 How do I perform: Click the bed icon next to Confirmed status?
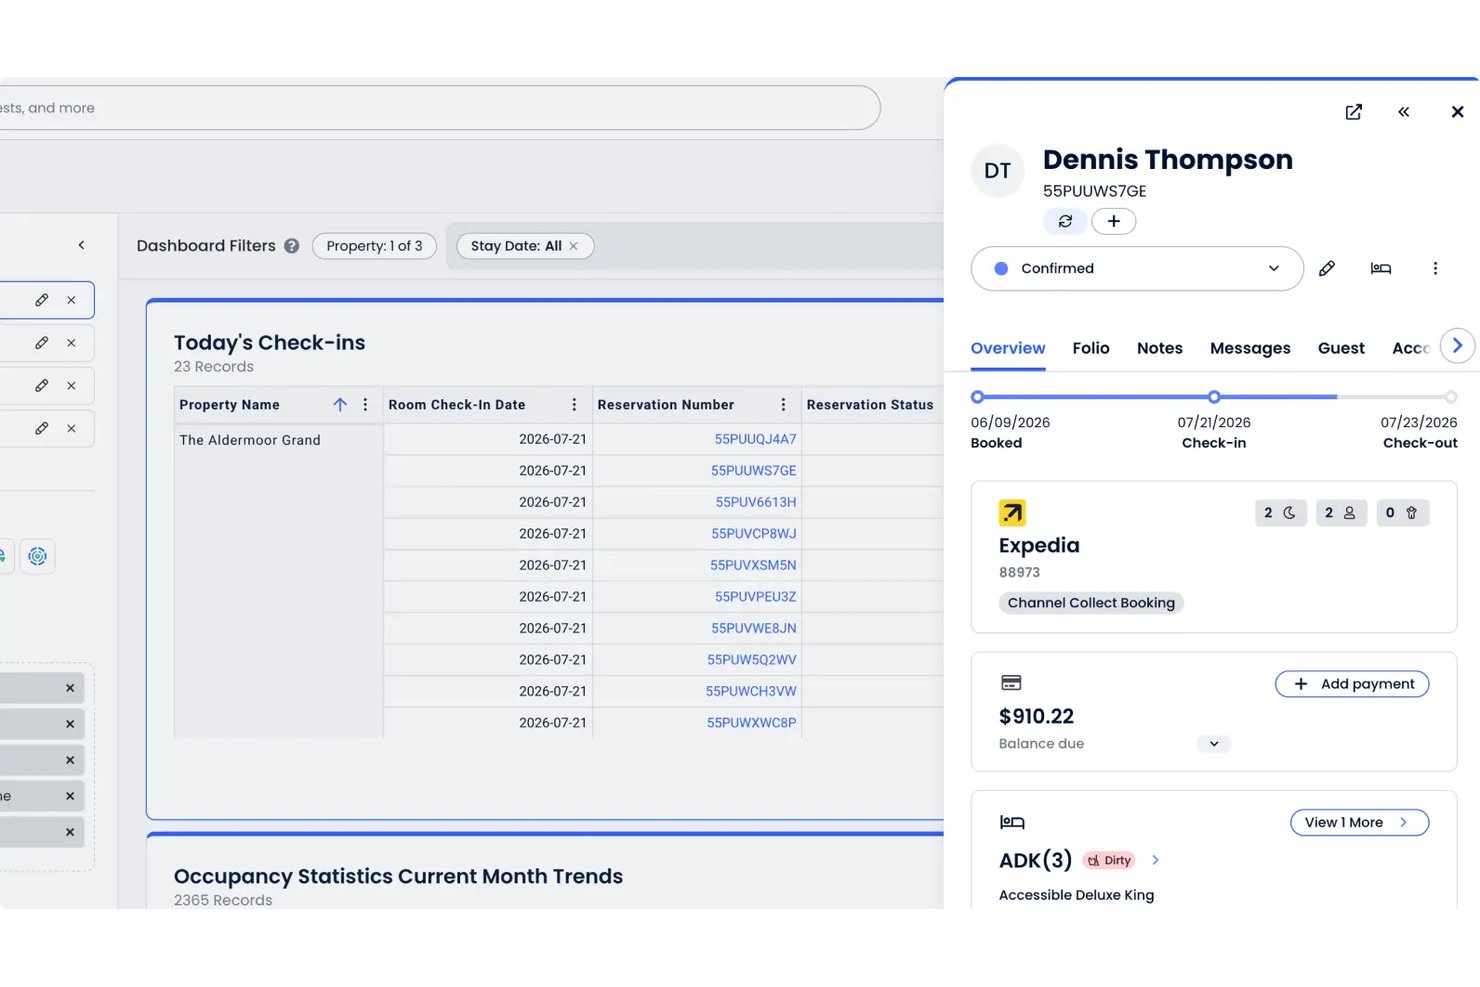(1381, 268)
